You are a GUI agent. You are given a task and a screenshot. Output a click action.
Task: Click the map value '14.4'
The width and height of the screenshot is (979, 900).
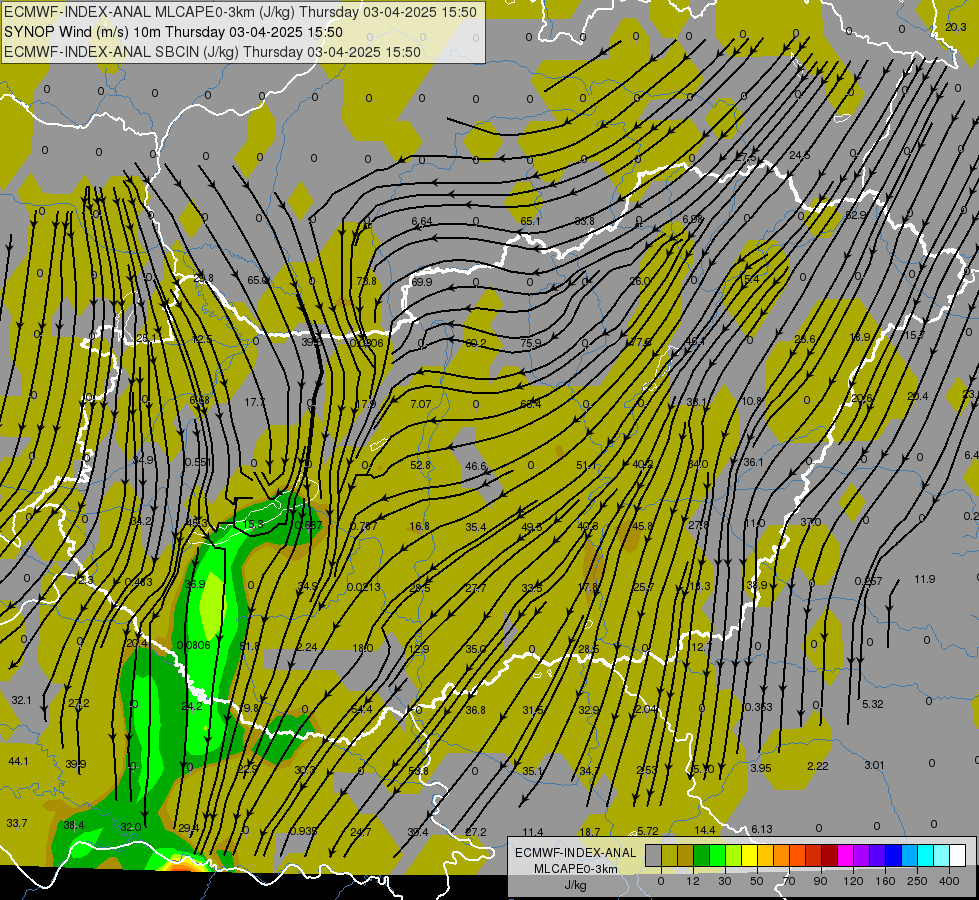tap(704, 830)
